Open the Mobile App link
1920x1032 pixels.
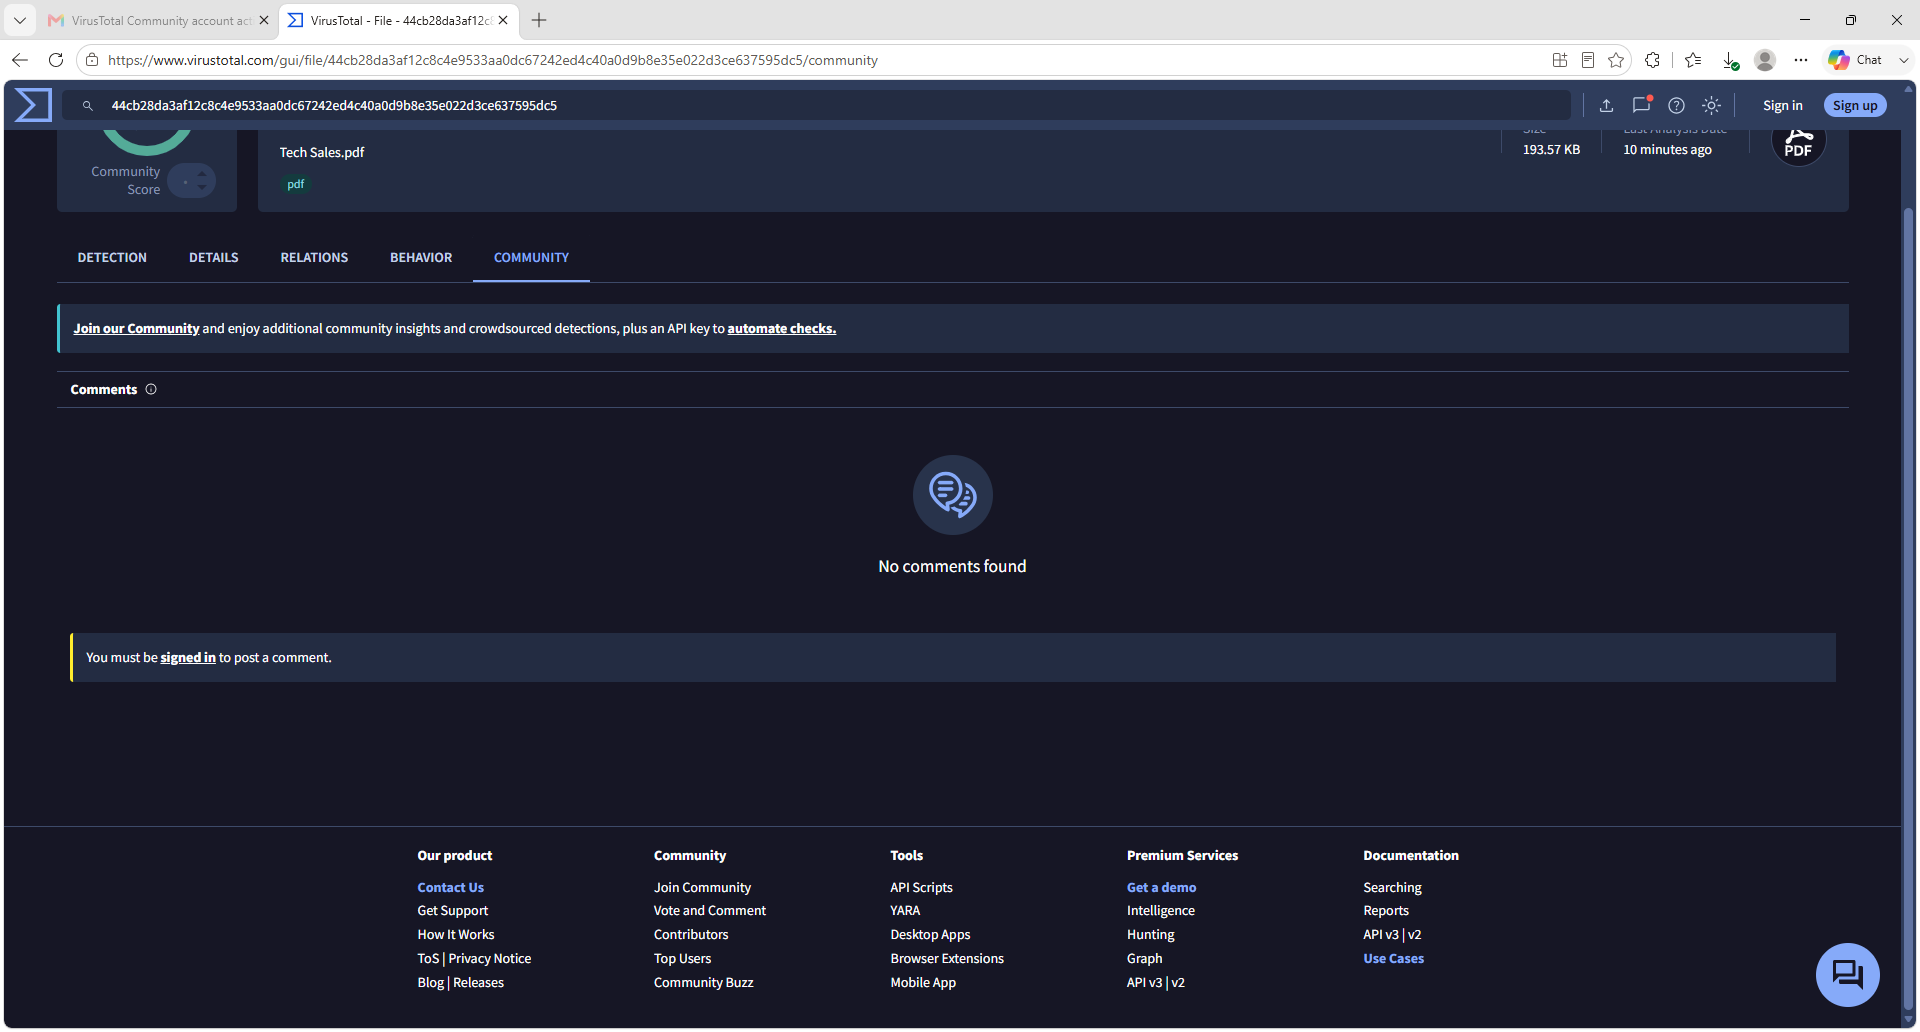923,983
